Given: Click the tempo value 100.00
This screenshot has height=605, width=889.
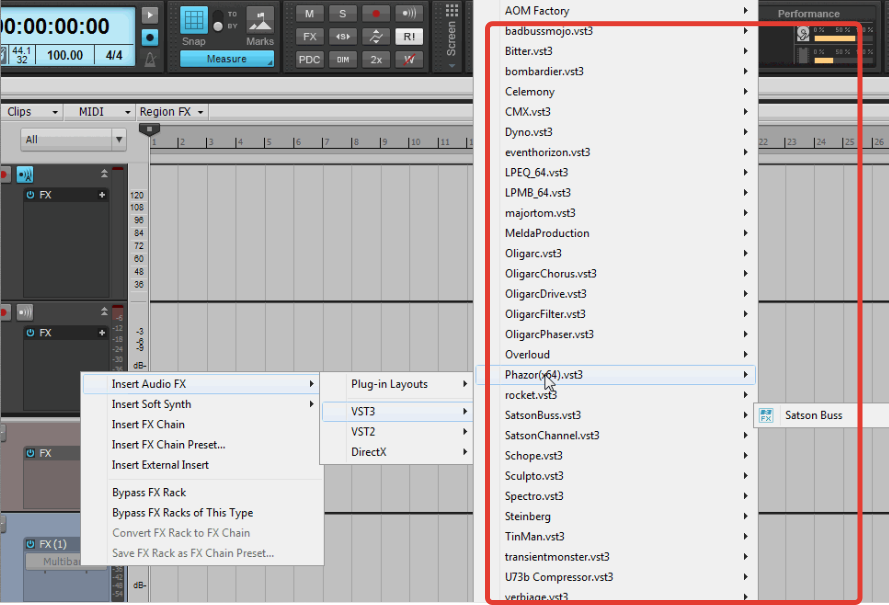Looking at the screenshot, I should (65, 56).
